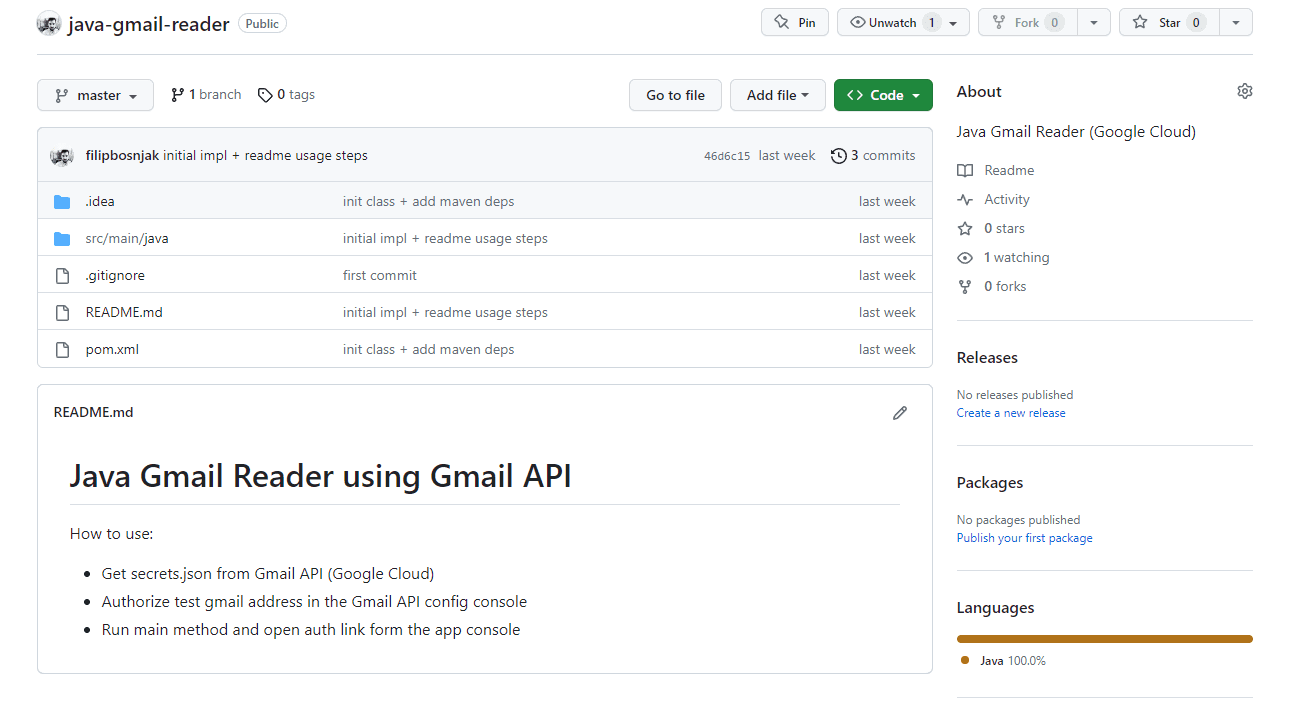Open the 'first commit' message link

pos(380,275)
